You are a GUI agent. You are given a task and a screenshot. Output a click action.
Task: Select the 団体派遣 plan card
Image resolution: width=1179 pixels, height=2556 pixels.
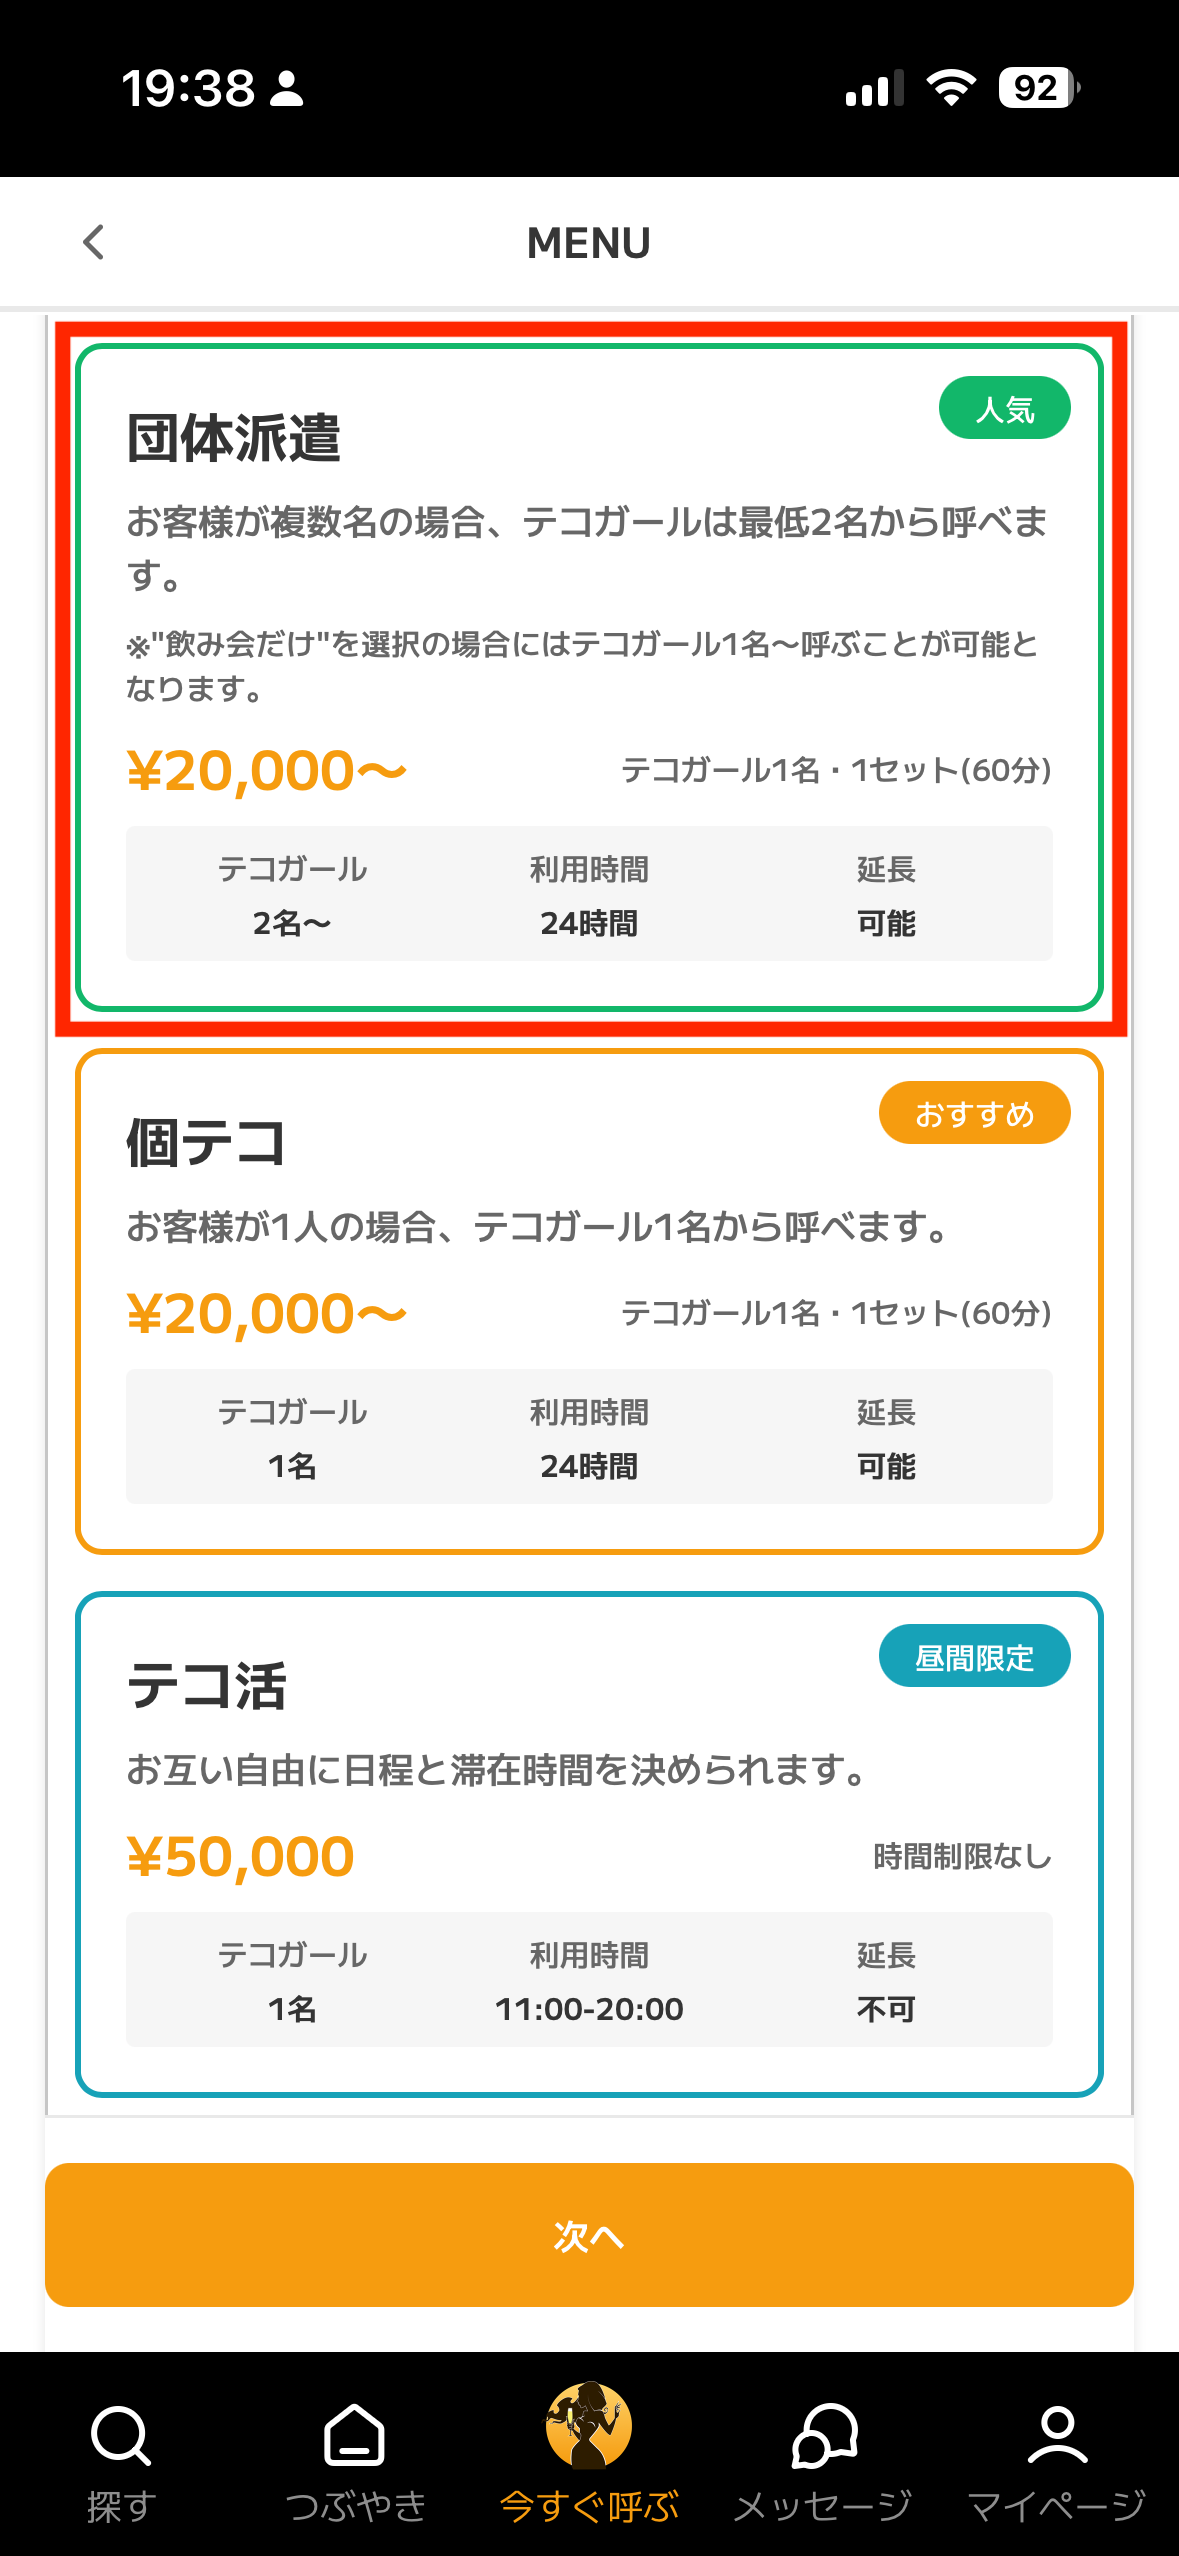(x=589, y=677)
